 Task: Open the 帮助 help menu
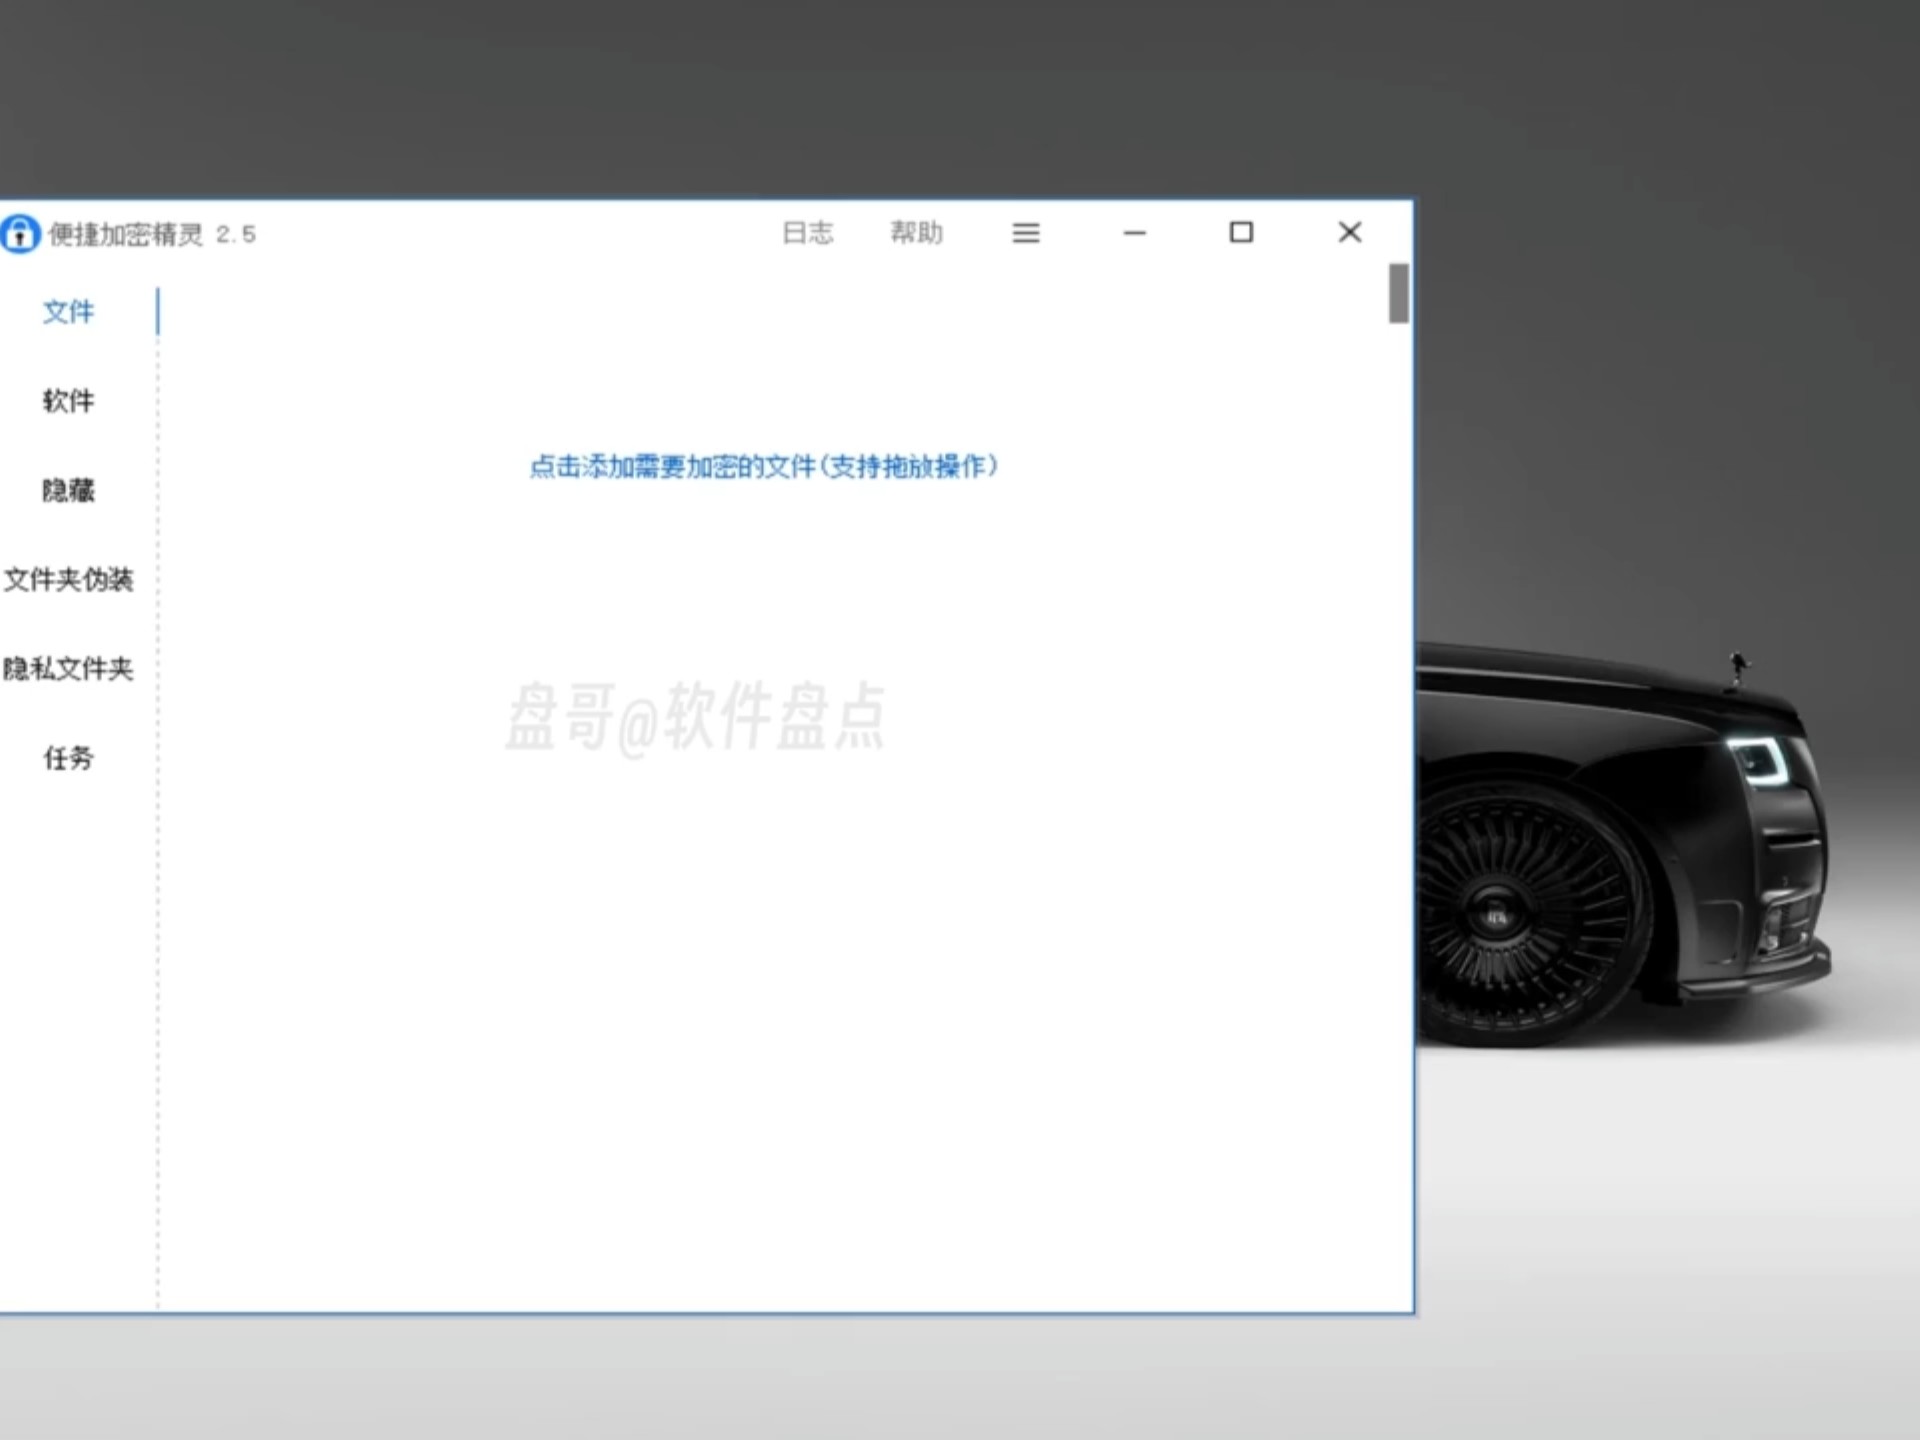point(917,233)
